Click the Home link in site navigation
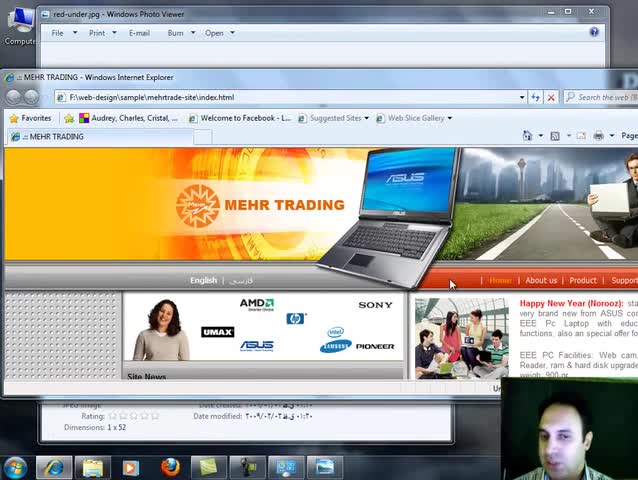Viewport: 638px width, 480px height. [500, 280]
